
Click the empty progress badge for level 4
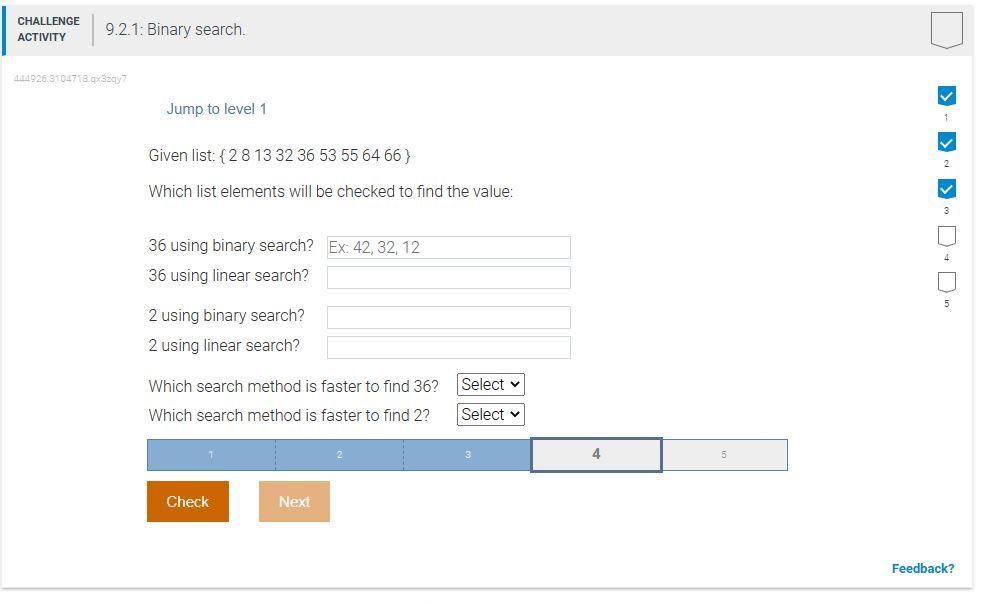945,235
